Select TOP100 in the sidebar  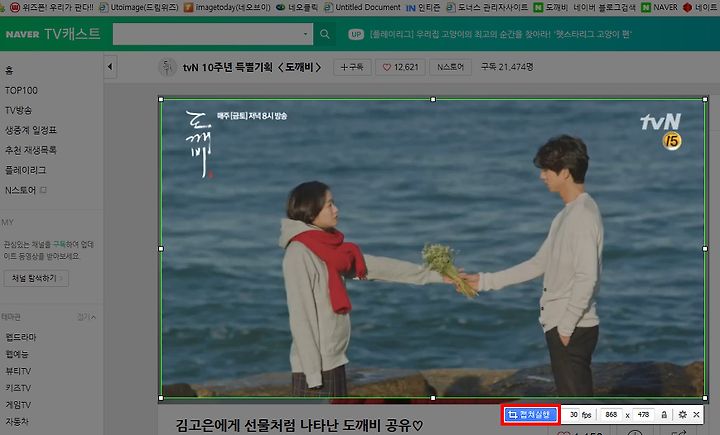pos(21,90)
